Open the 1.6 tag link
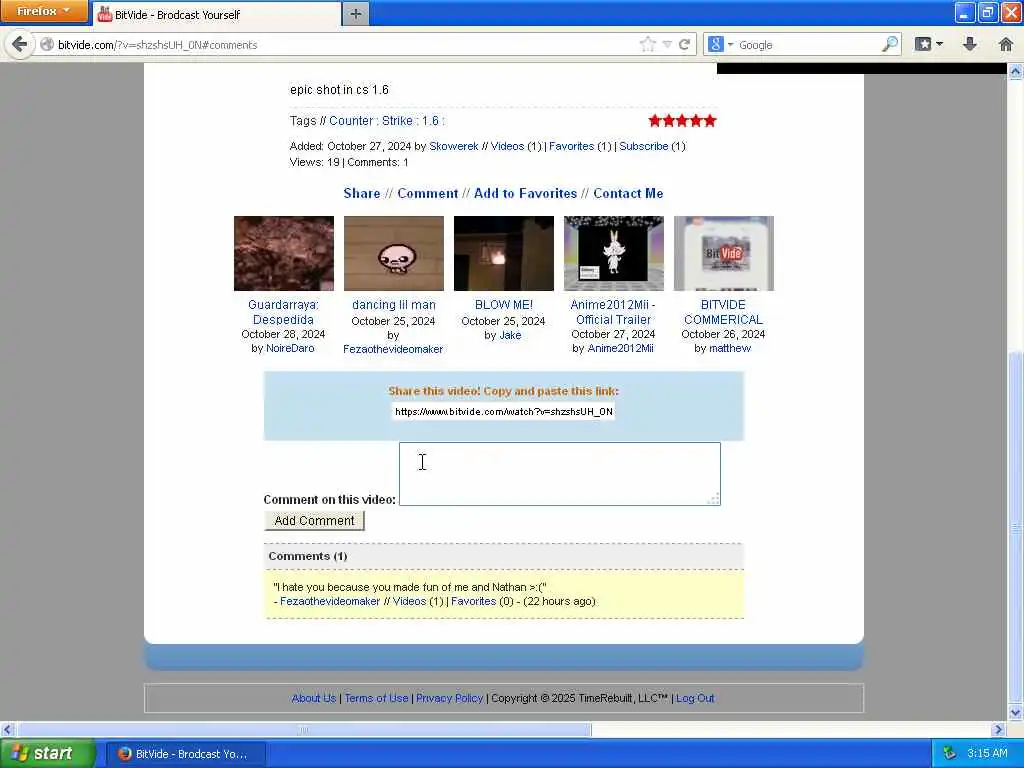 point(430,121)
